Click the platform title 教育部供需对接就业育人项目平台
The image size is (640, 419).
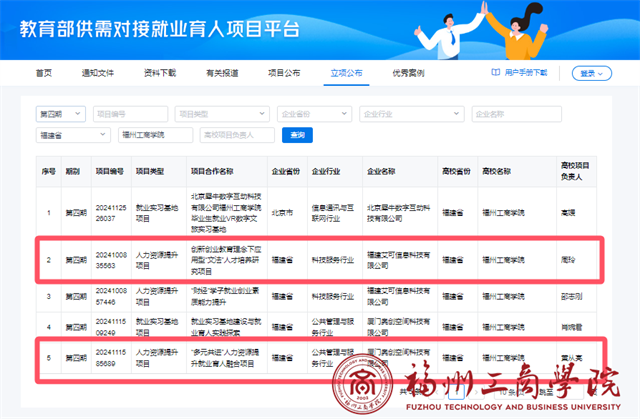click(160, 29)
